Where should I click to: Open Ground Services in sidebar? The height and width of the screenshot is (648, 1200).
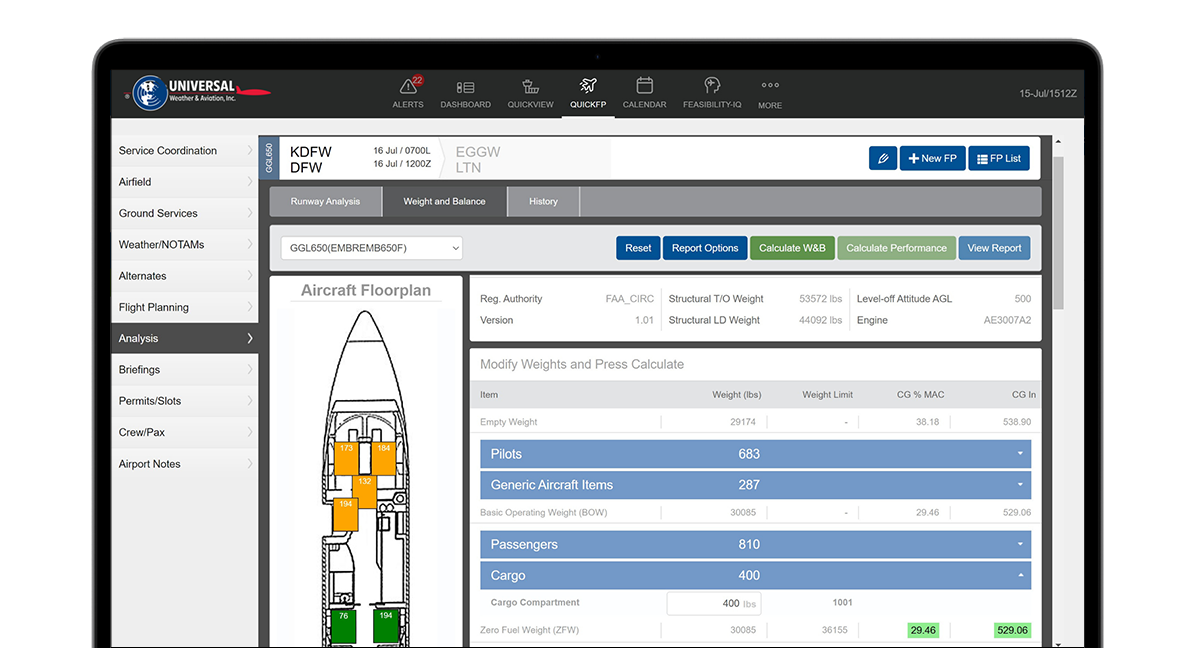(185, 213)
